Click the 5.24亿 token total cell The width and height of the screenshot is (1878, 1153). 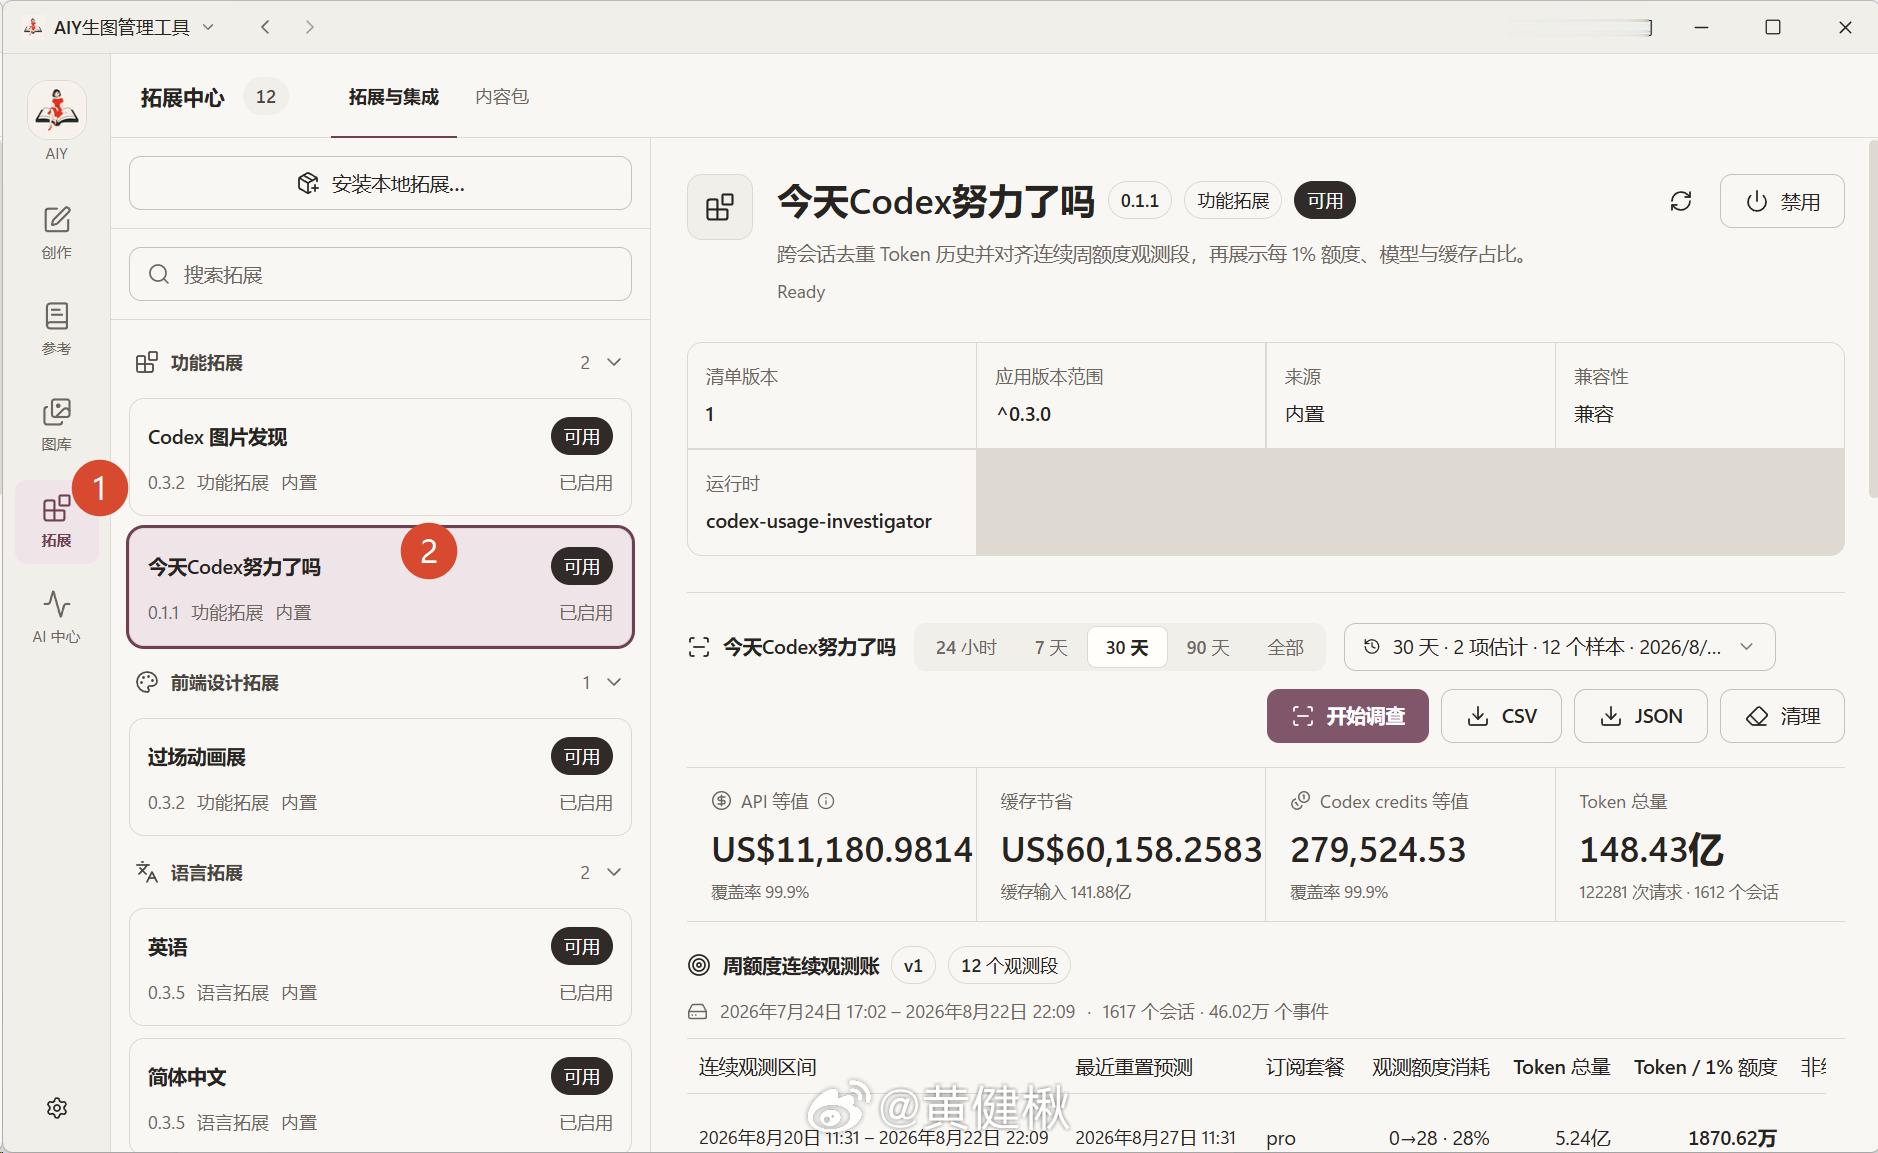(x=1583, y=1138)
